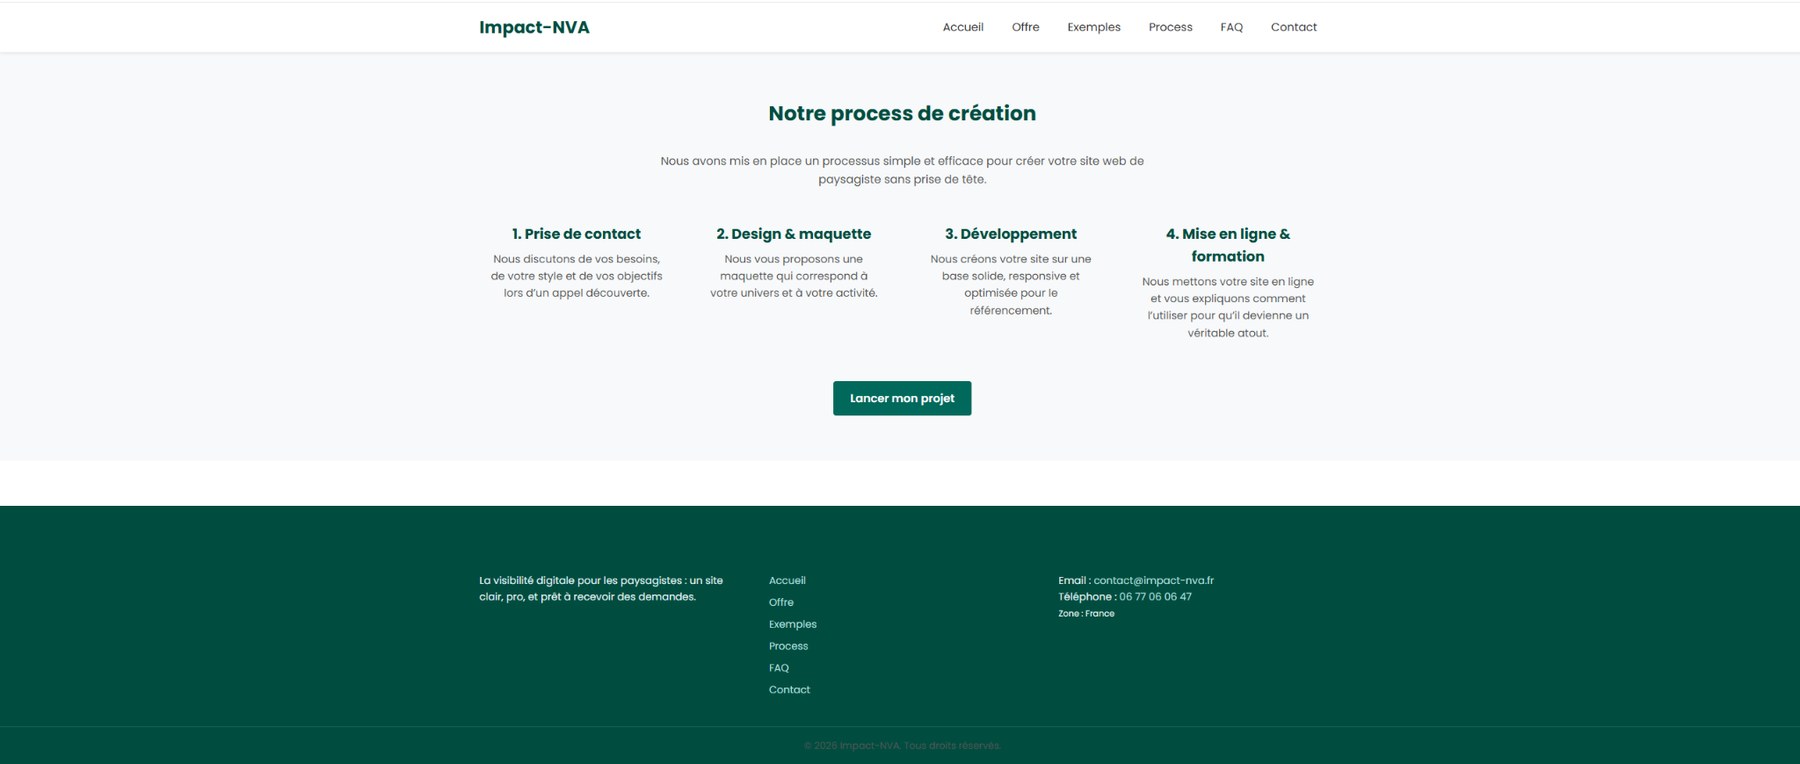Click the Téléphone : label in footer

point(1087,597)
